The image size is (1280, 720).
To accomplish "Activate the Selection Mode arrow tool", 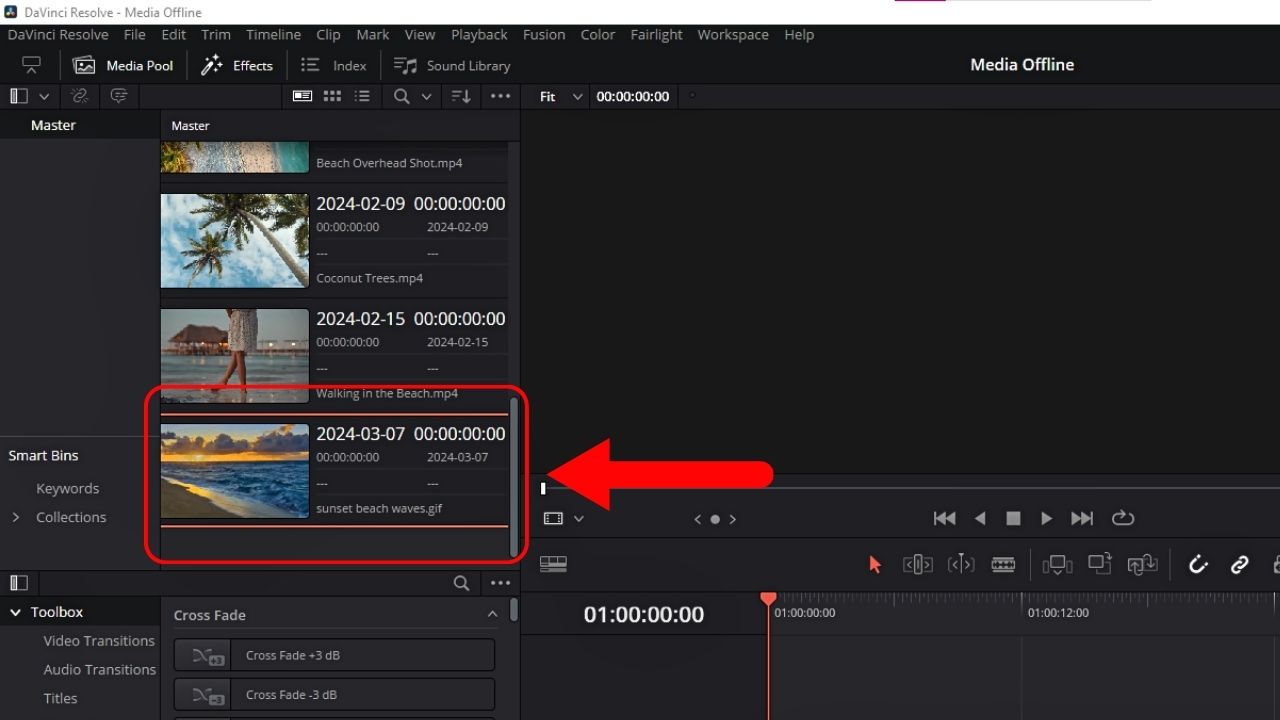I will coord(875,564).
